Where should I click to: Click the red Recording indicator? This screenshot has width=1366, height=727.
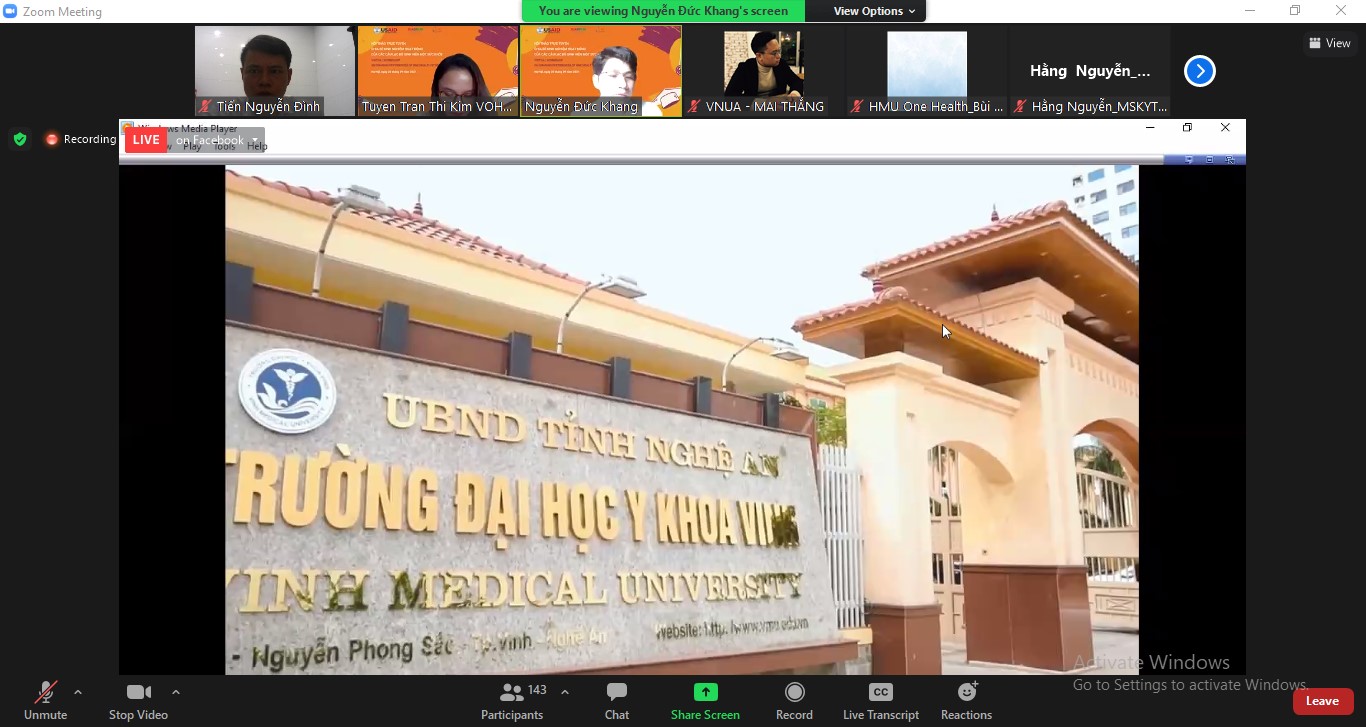(x=80, y=139)
